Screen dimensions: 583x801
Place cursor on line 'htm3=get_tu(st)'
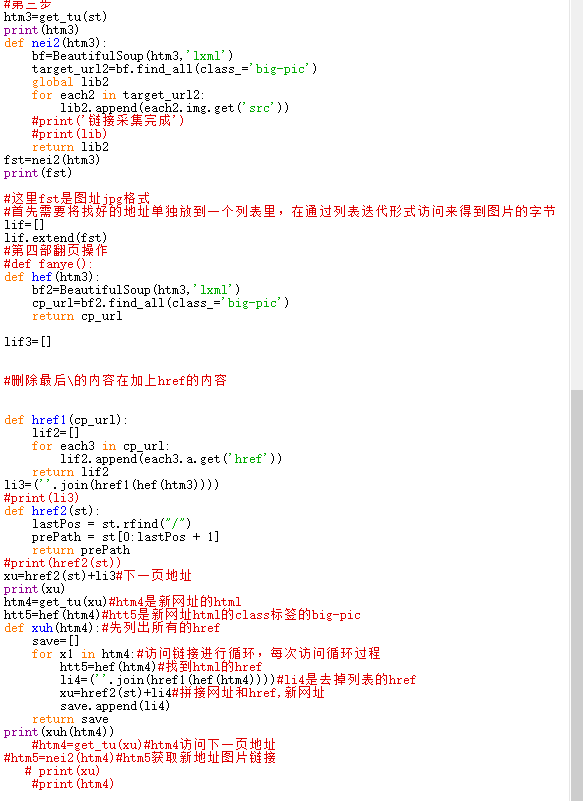coord(55,17)
